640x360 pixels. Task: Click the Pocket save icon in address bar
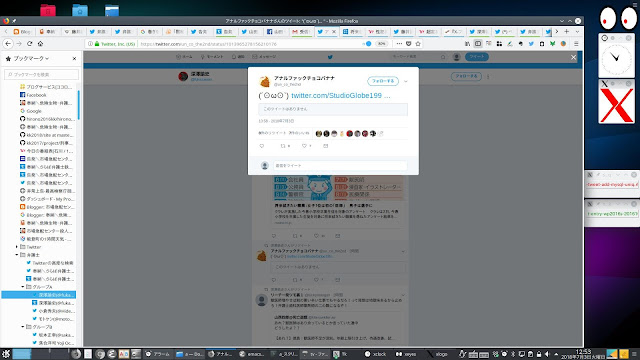(409, 44)
